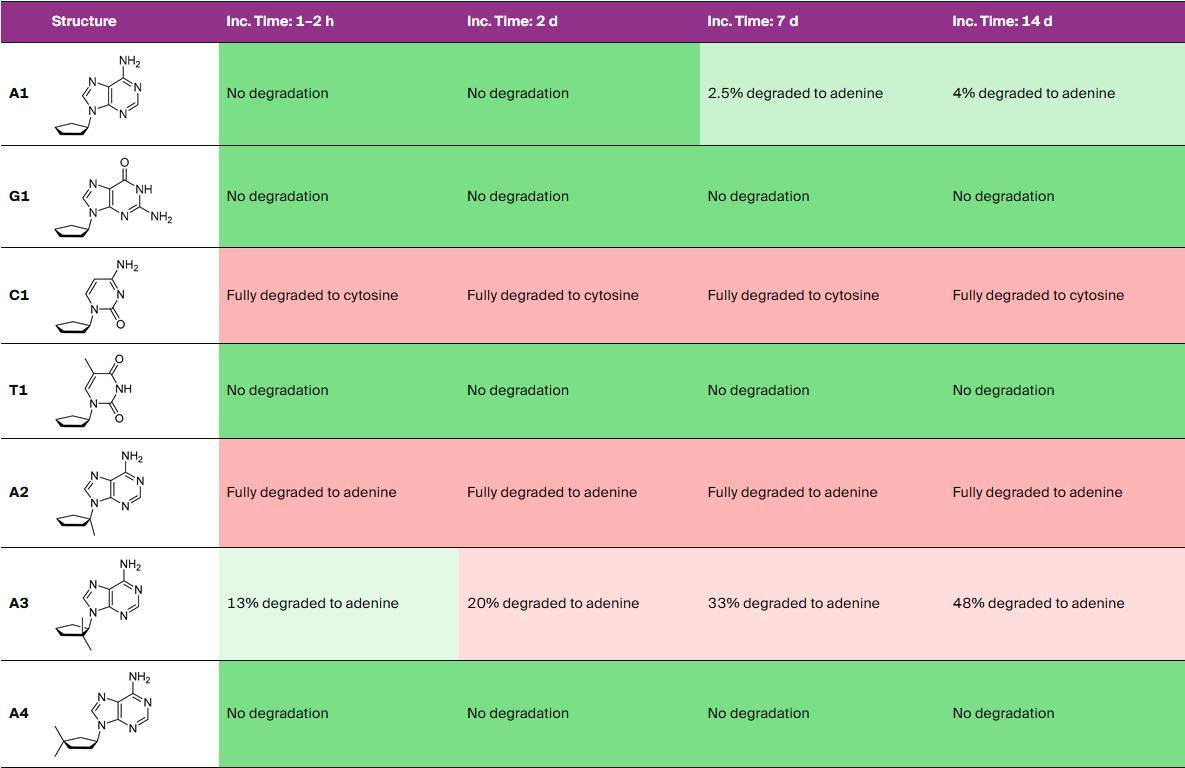
Task: Select the 48% degraded to adenine cell
Action: [1038, 603]
